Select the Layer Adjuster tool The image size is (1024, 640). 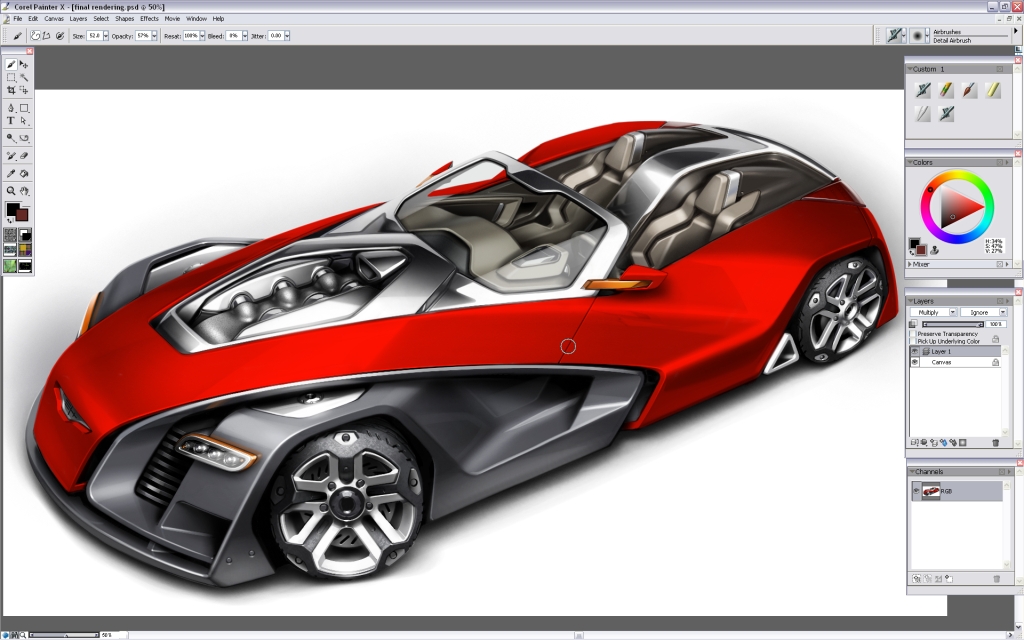click(x=25, y=64)
